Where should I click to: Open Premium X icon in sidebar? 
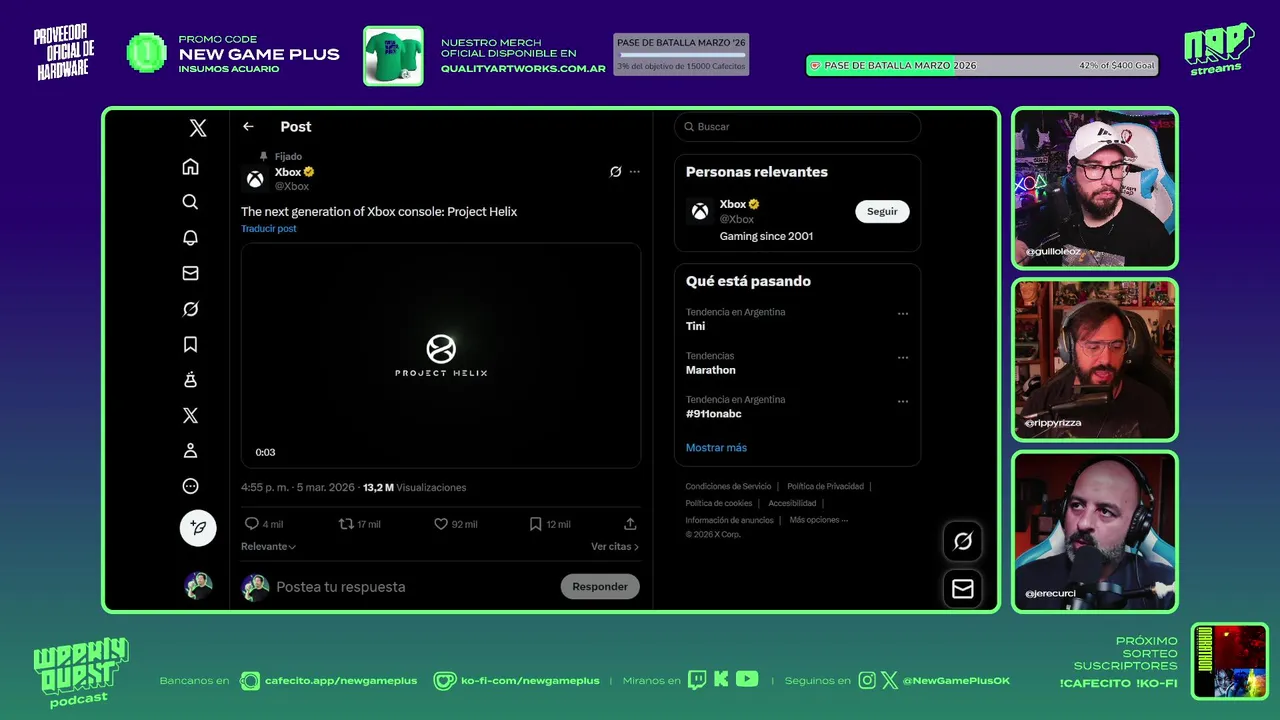pyautogui.click(x=190, y=415)
